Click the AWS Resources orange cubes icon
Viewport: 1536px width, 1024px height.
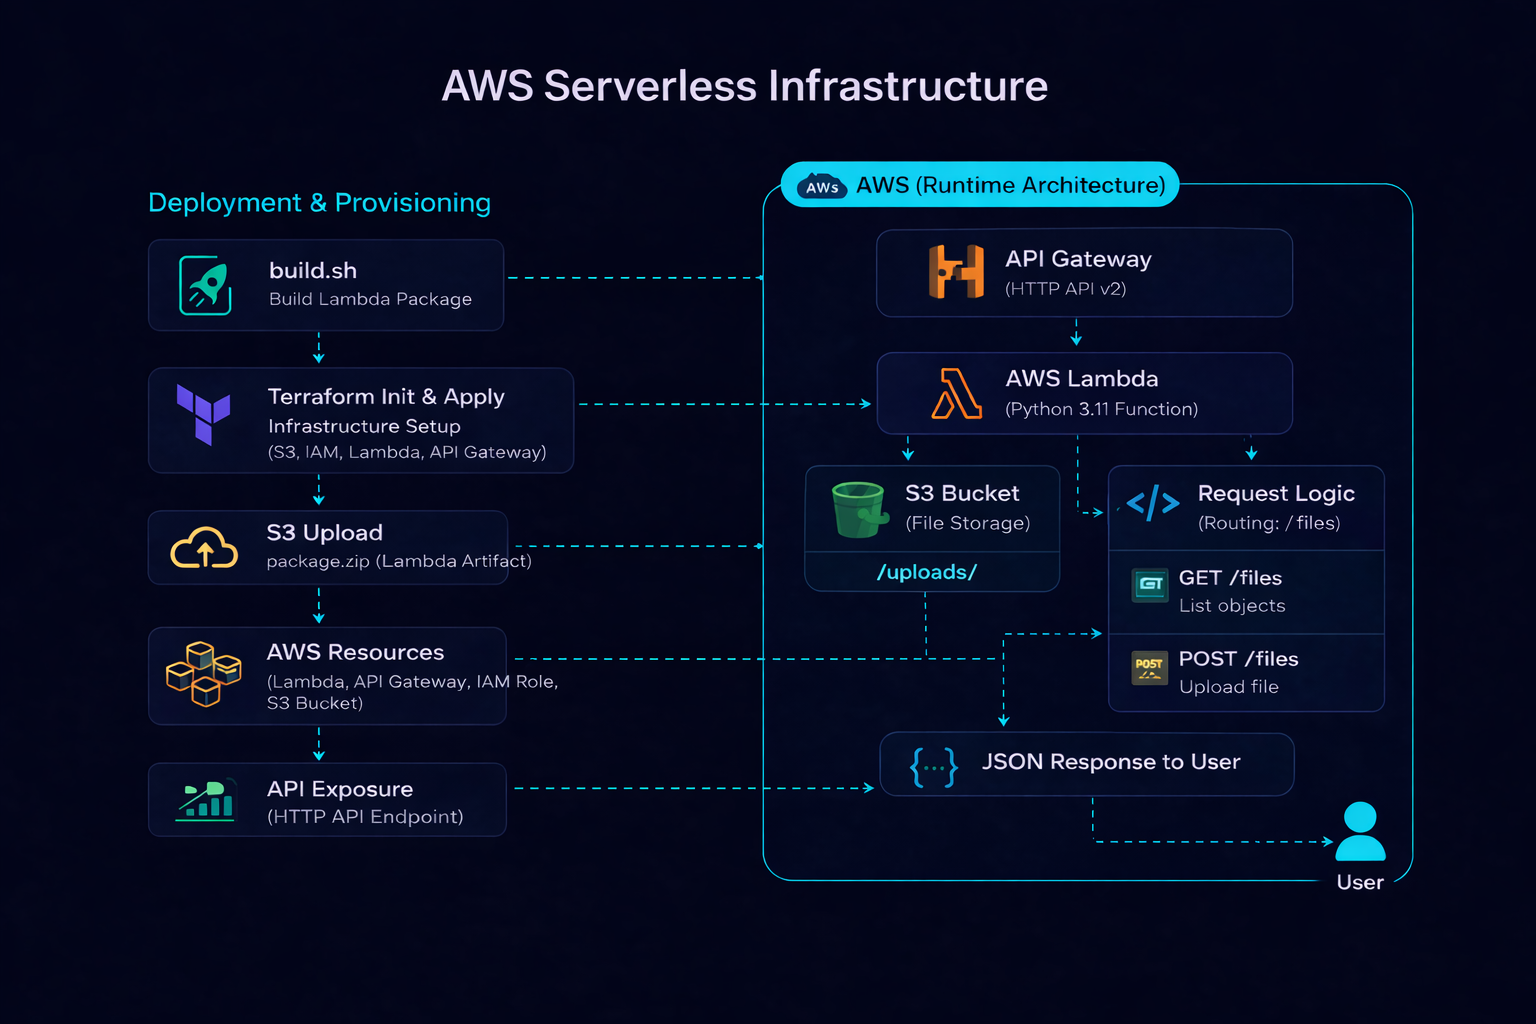pyautogui.click(x=204, y=674)
